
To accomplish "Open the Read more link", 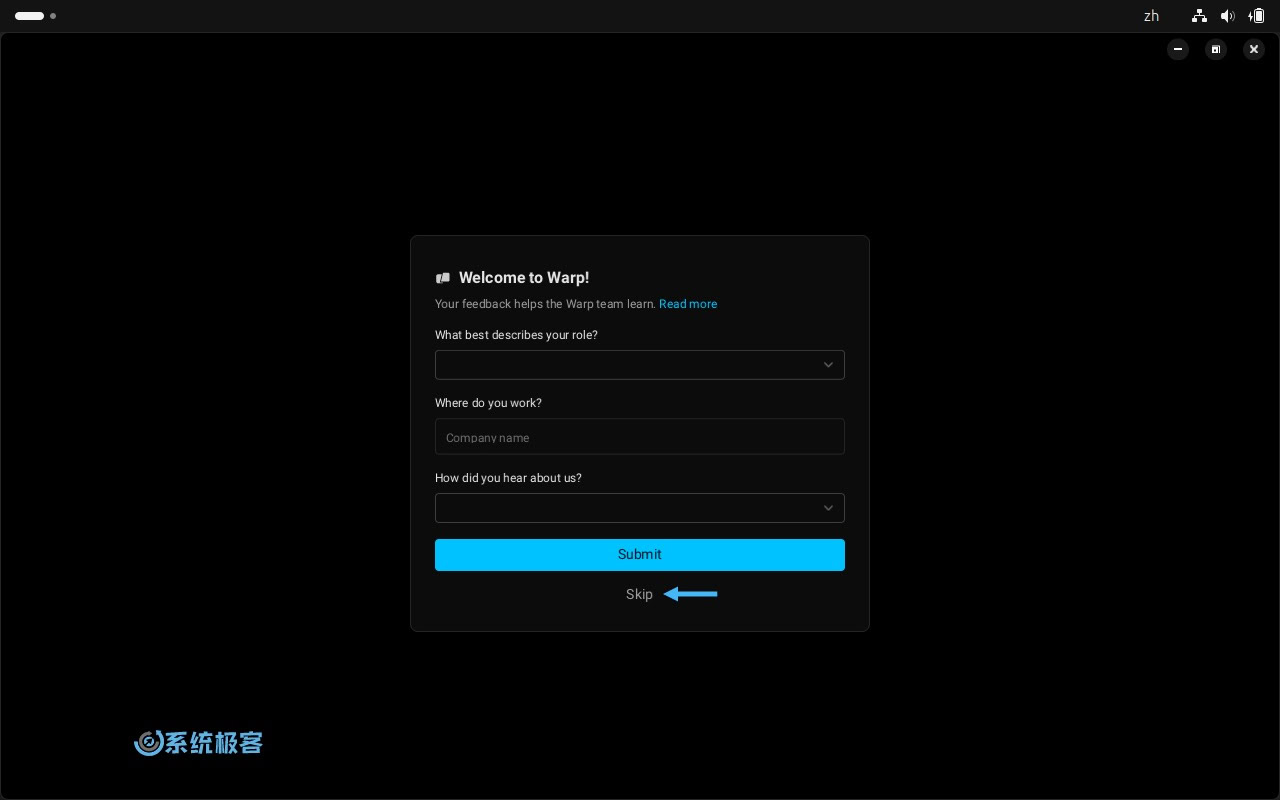I will point(688,304).
